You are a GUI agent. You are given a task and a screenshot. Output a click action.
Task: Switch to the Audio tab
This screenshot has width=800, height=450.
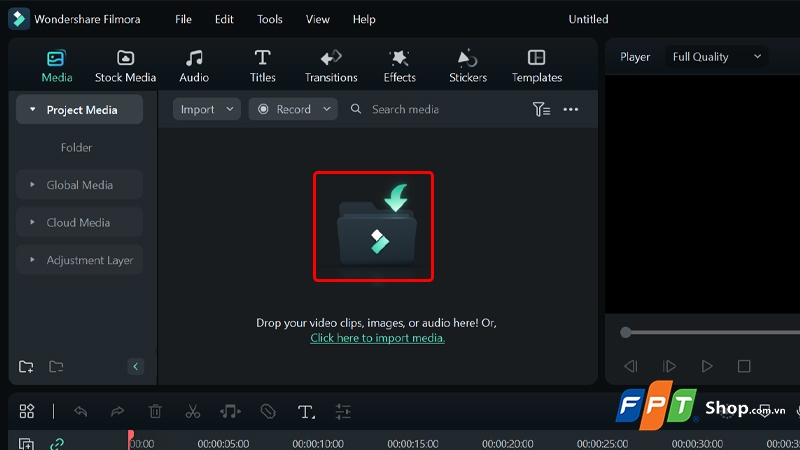click(x=194, y=66)
